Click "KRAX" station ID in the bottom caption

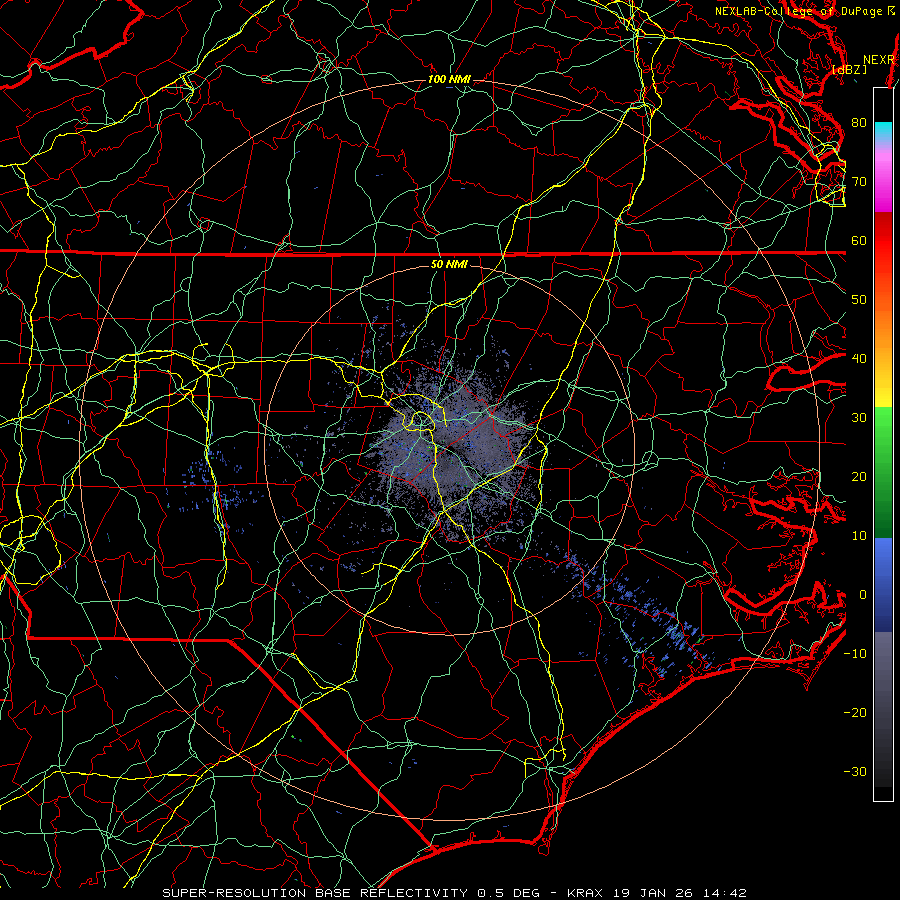(584, 893)
